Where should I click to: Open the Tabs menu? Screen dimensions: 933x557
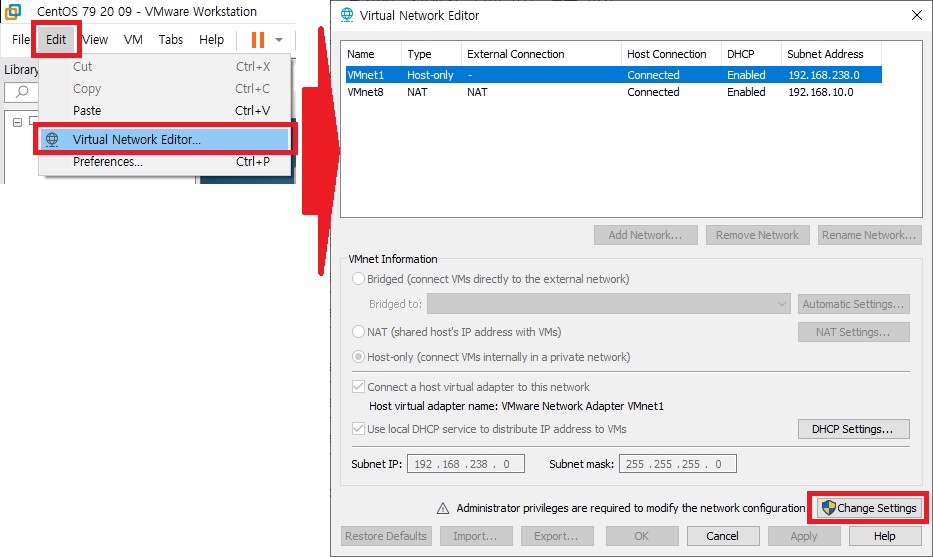(171, 40)
